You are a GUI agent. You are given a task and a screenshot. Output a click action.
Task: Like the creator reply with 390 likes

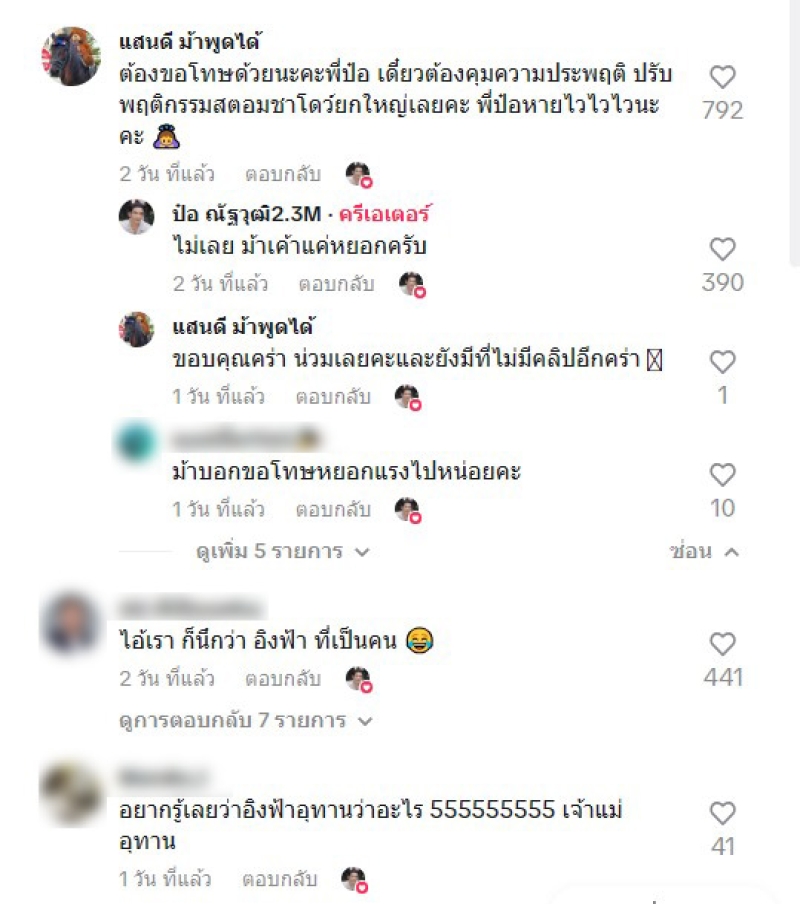point(722,249)
